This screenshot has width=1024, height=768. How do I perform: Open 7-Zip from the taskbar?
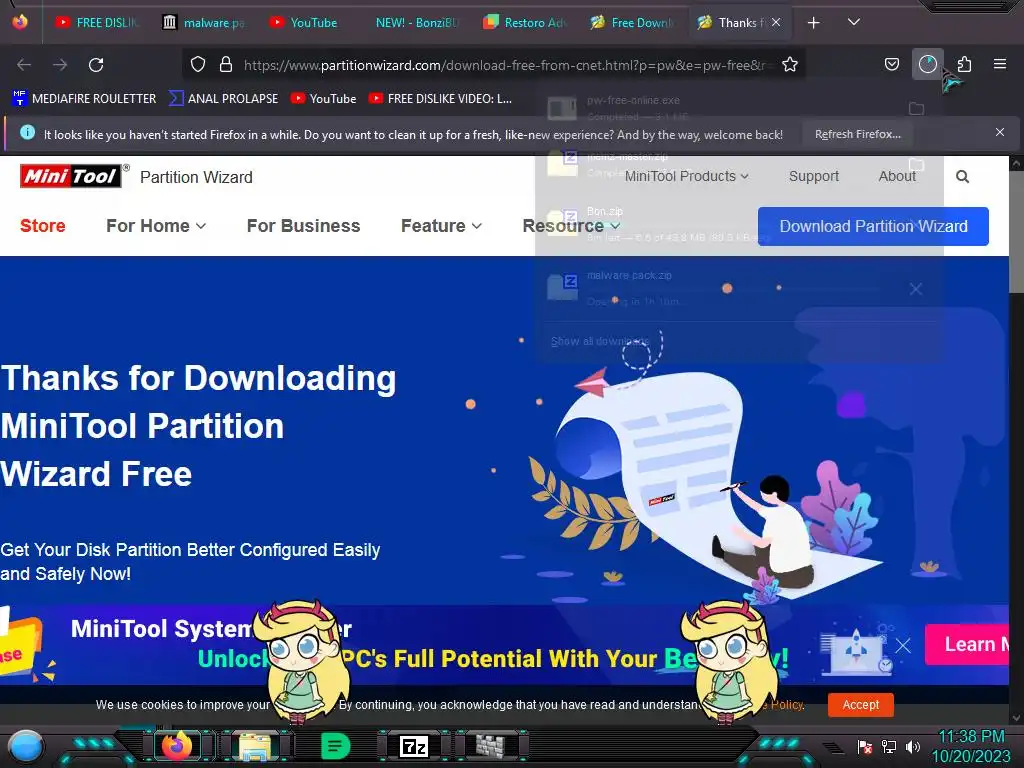413,746
